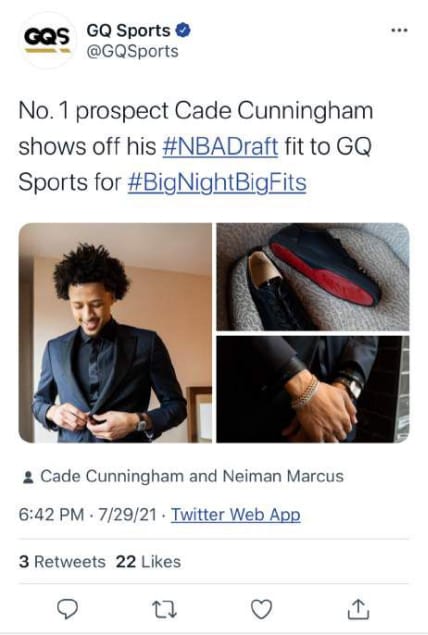Viewport: 428px width, 635px height.
Task: Like the tweet with the heart icon
Action: coord(262,609)
